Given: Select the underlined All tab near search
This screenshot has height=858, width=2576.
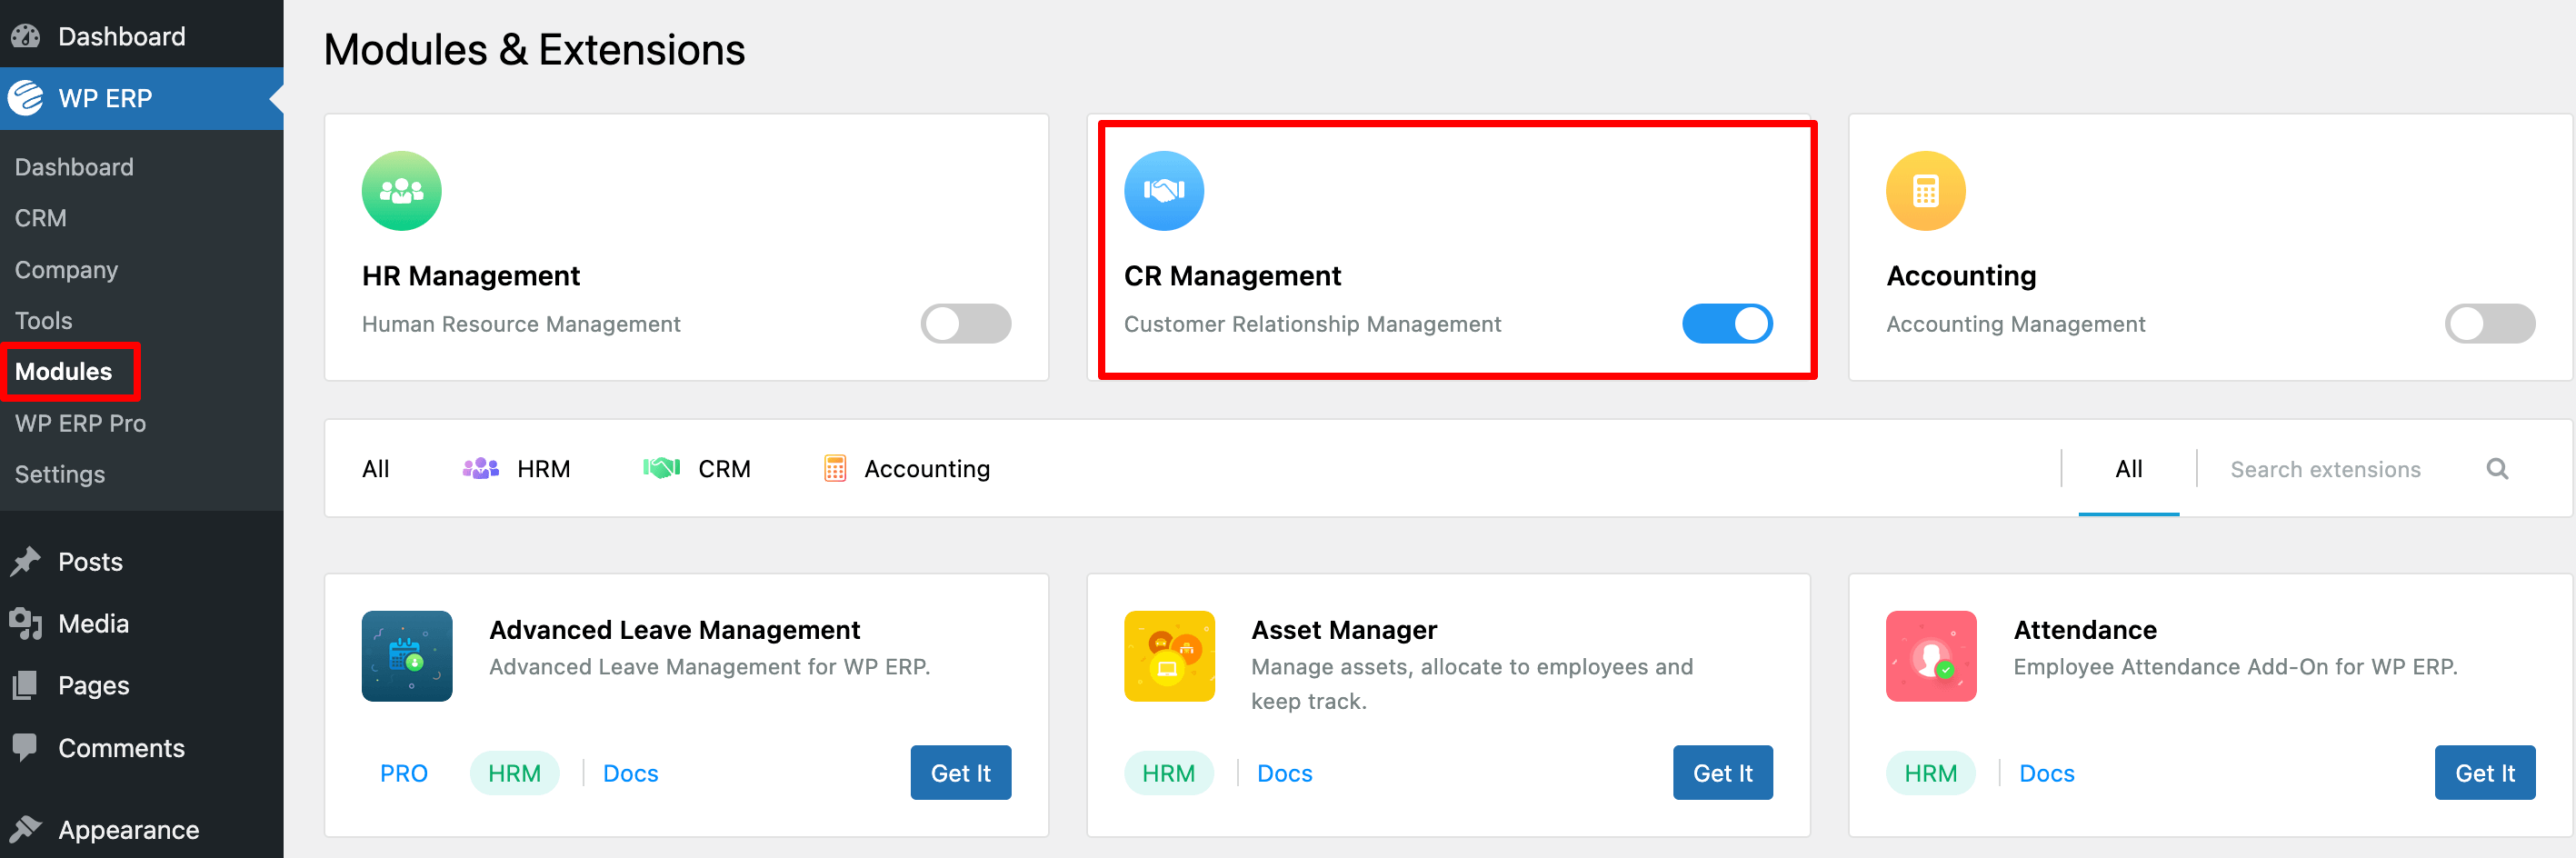Looking at the screenshot, I should [2129, 469].
